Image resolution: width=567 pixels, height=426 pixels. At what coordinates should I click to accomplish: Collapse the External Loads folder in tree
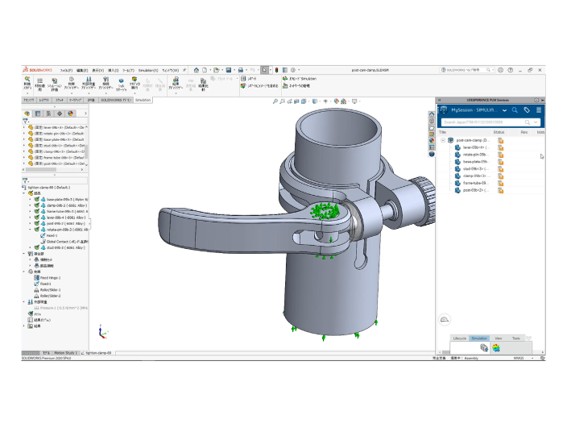click(25, 302)
